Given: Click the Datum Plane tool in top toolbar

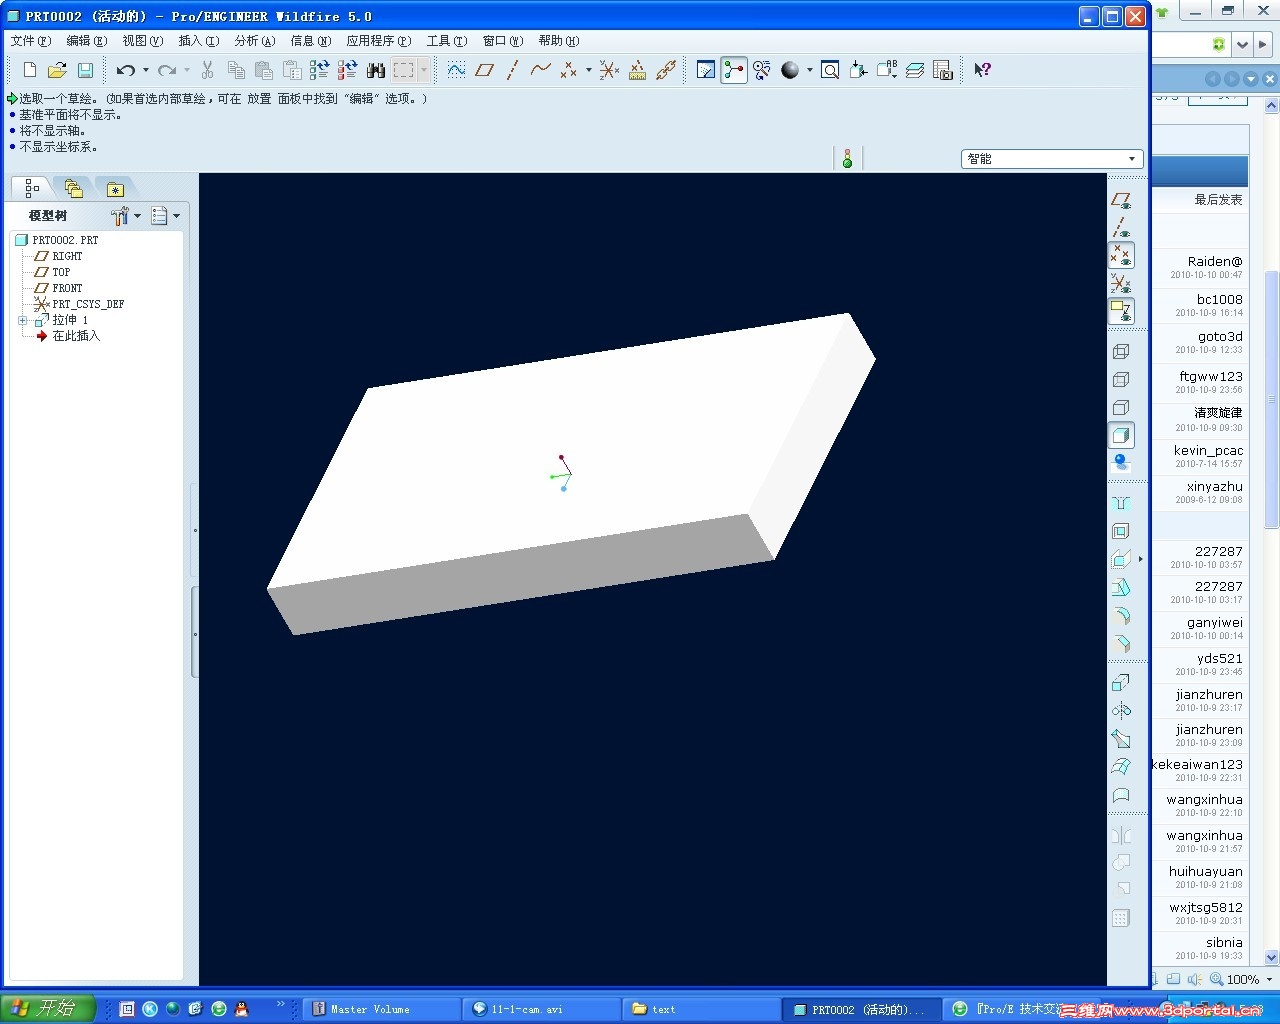Looking at the screenshot, I should point(485,70).
